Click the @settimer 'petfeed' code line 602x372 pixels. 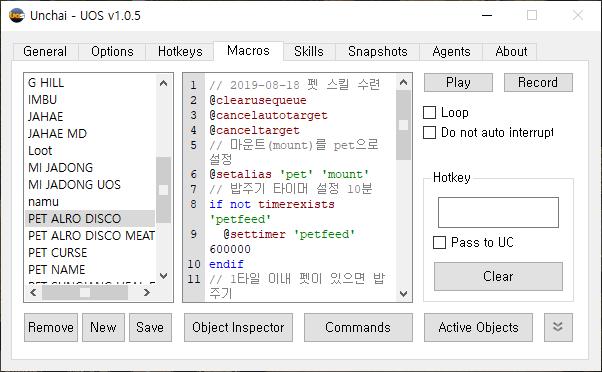click(x=289, y=234)
